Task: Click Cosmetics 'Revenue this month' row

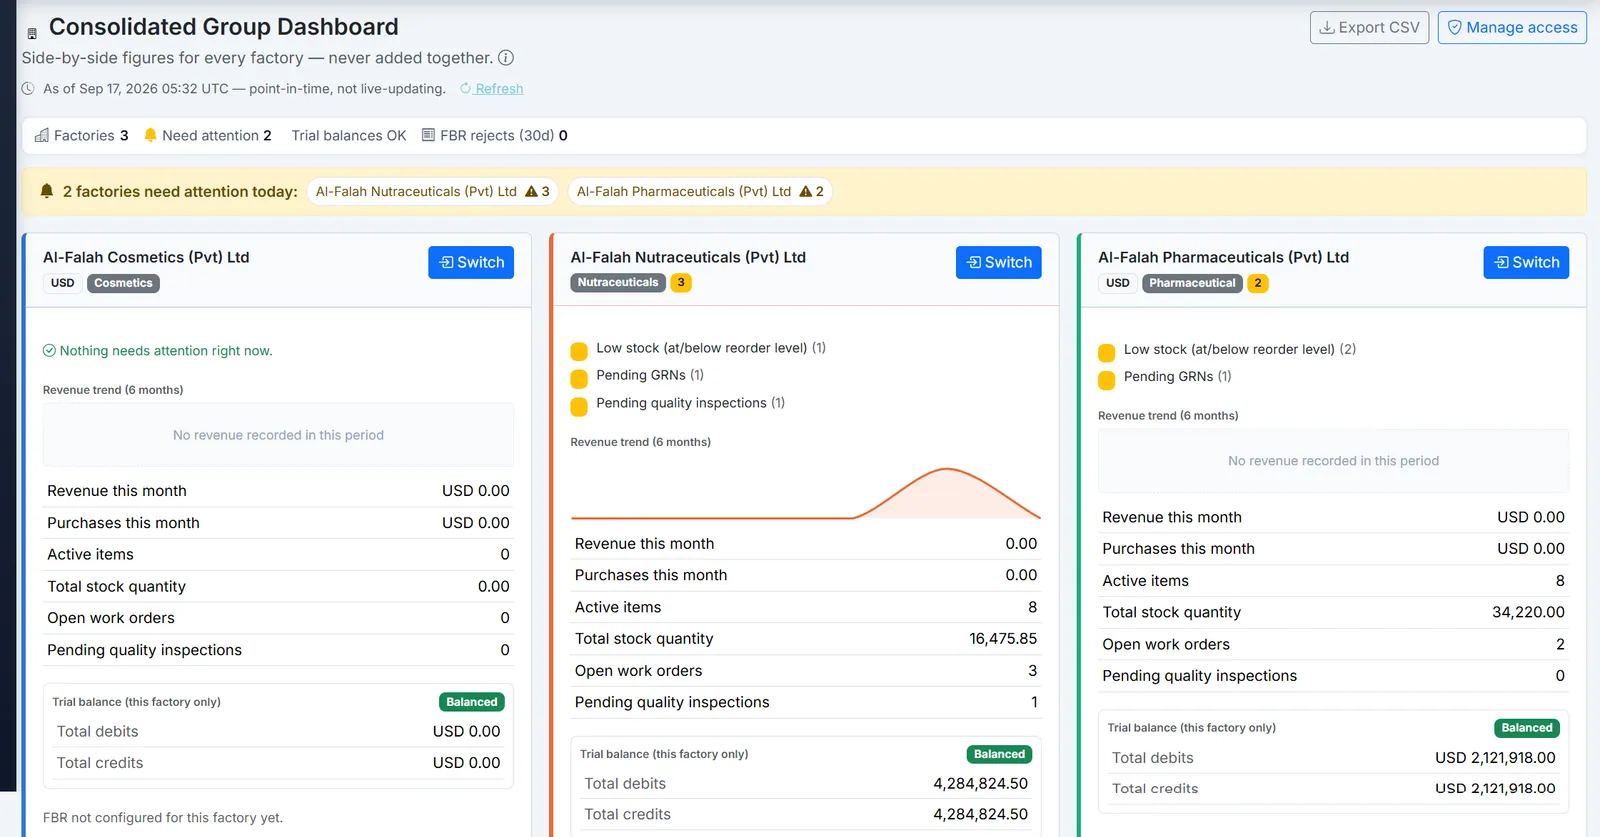Action: coord(278,491)
